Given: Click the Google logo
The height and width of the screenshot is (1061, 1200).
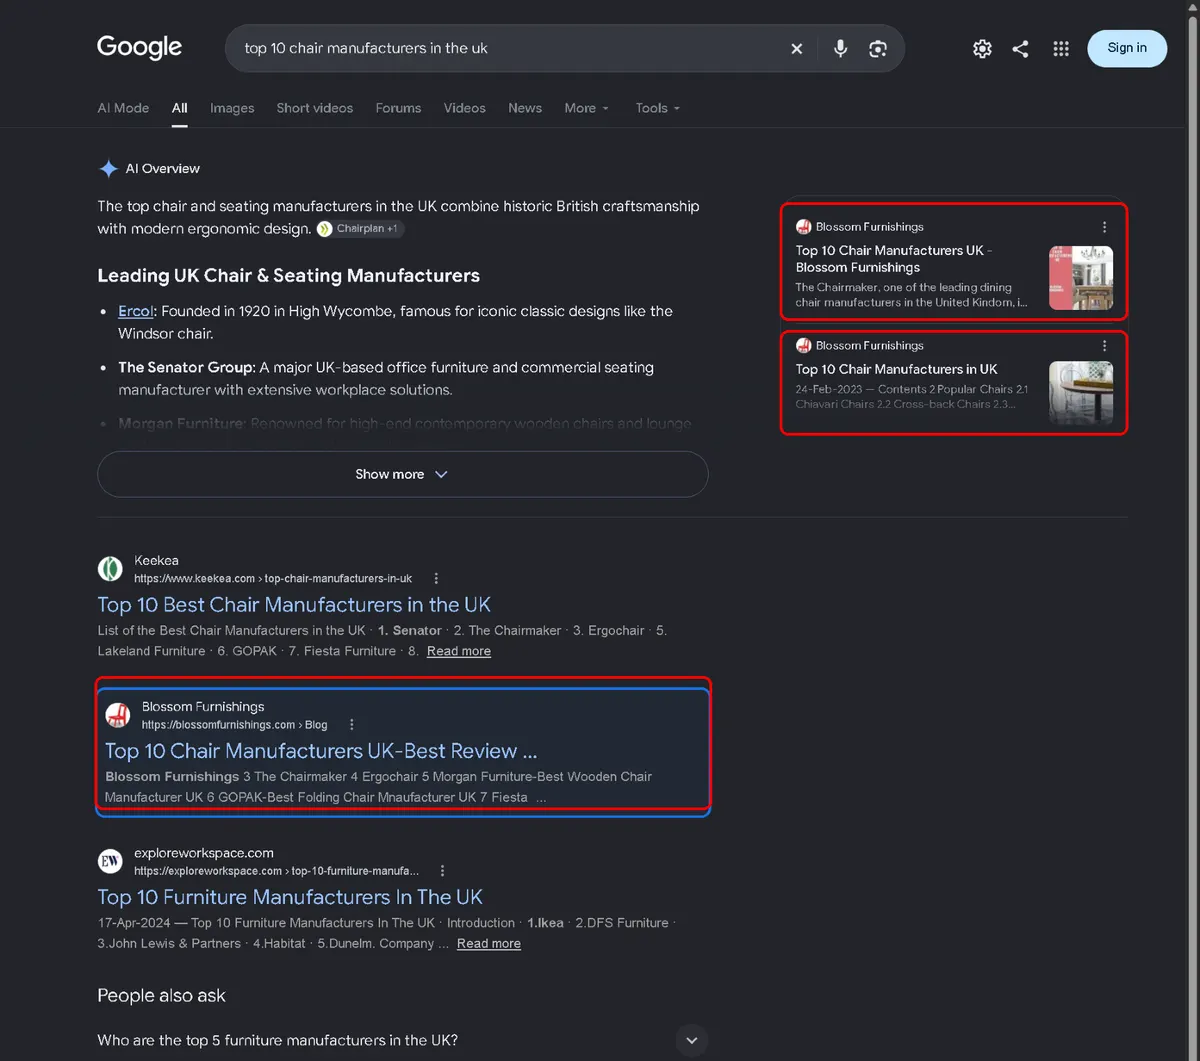Looking at the screenshot, I should pos(139,47).
